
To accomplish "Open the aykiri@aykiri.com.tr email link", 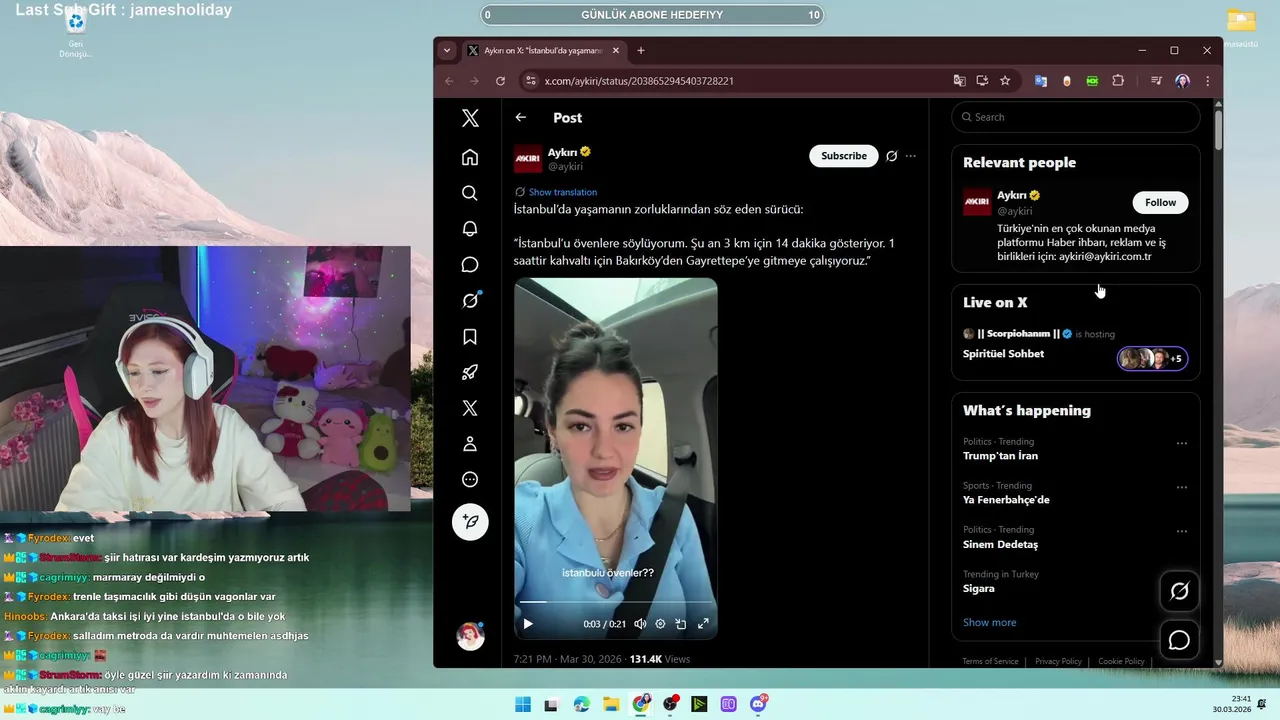I will (1105, 257).
